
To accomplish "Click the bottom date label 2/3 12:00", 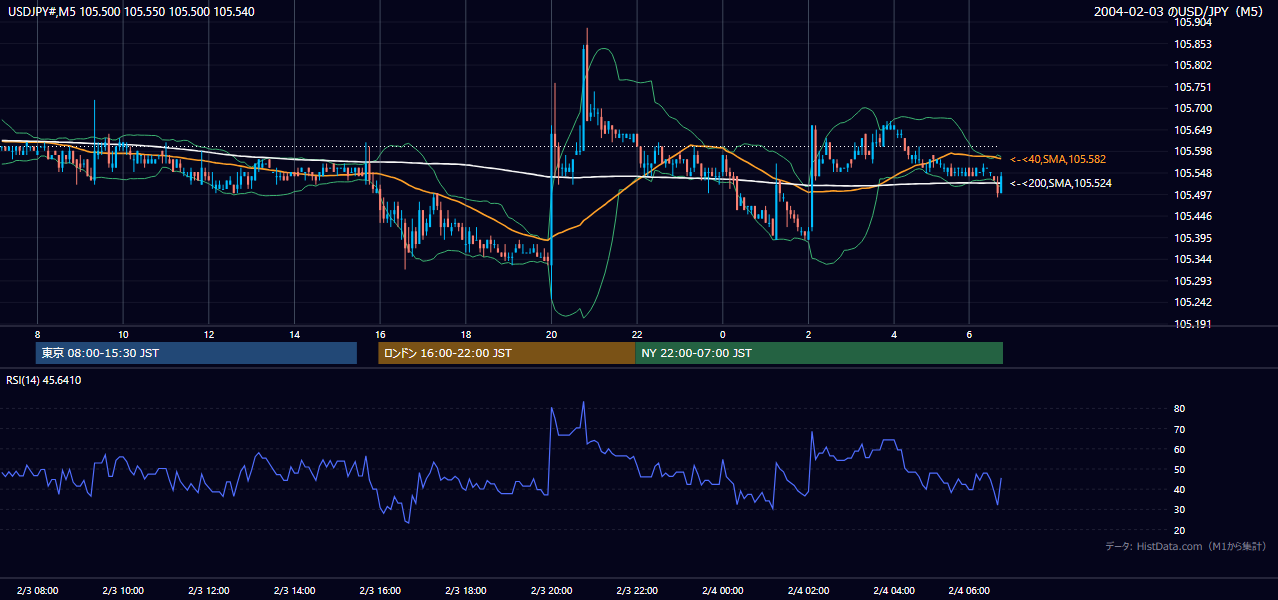I will [209, 590].
